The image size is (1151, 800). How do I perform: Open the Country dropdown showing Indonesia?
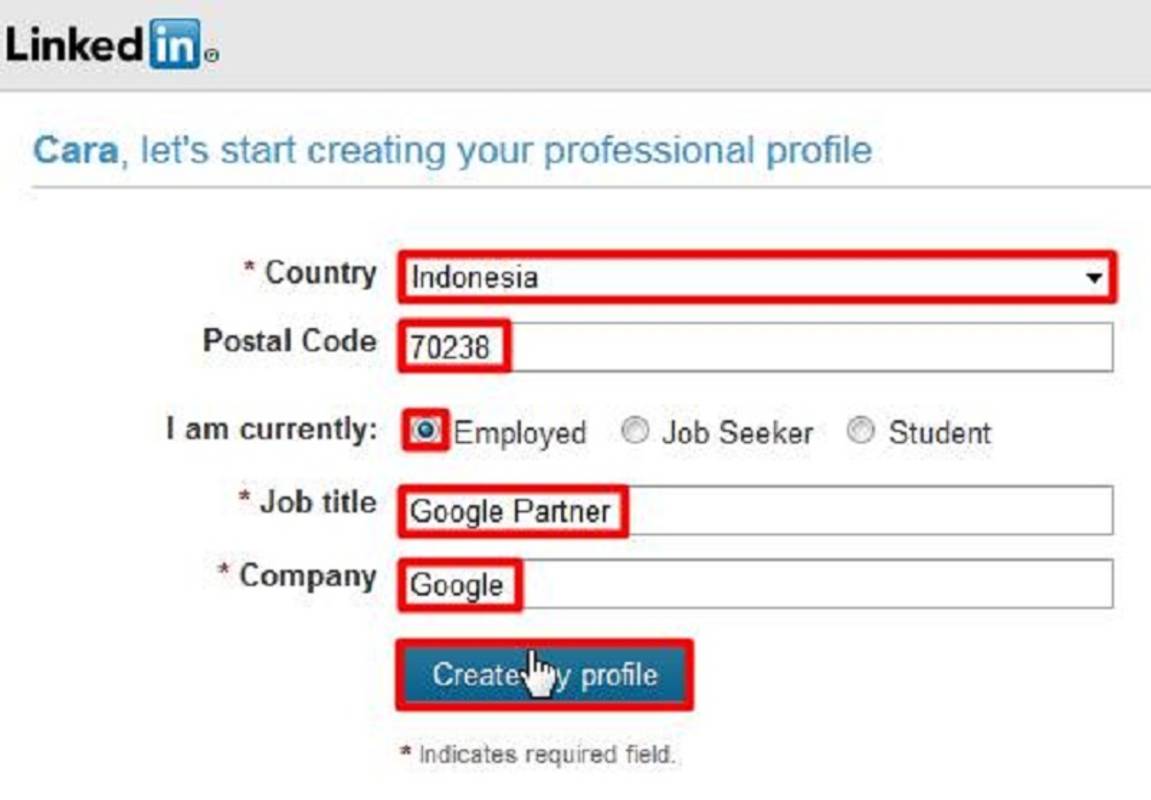click(757, 277)
